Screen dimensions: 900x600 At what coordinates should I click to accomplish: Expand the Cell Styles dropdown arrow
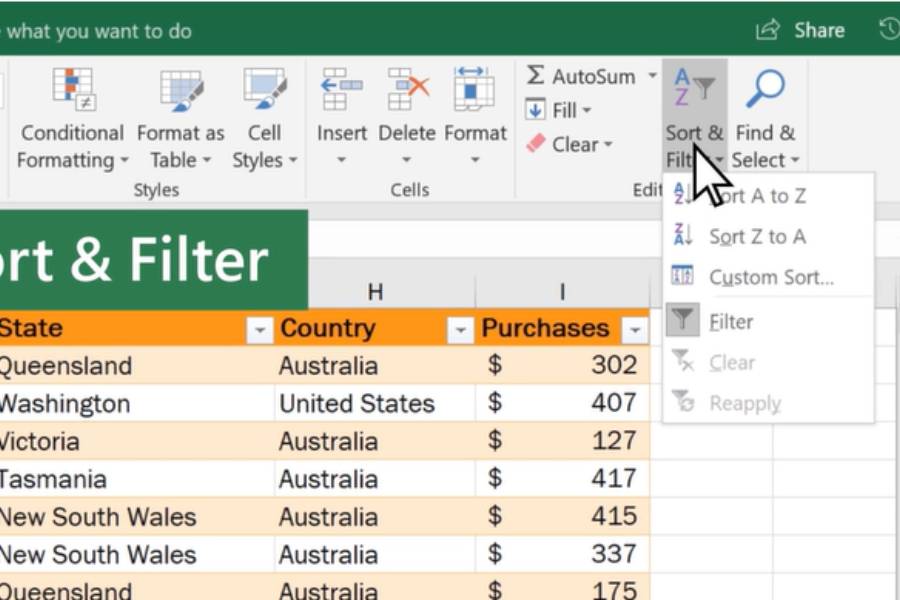click(293, 160)
